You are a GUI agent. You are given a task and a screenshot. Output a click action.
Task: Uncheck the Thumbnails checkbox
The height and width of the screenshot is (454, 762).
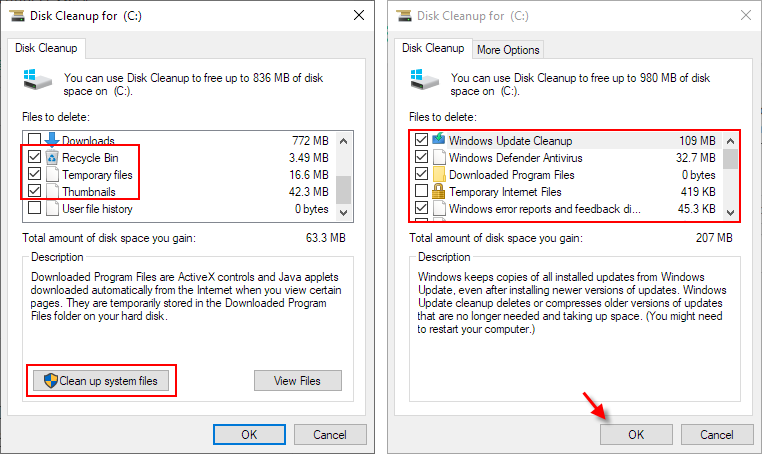pyautogui.click(x=34, y=191)
